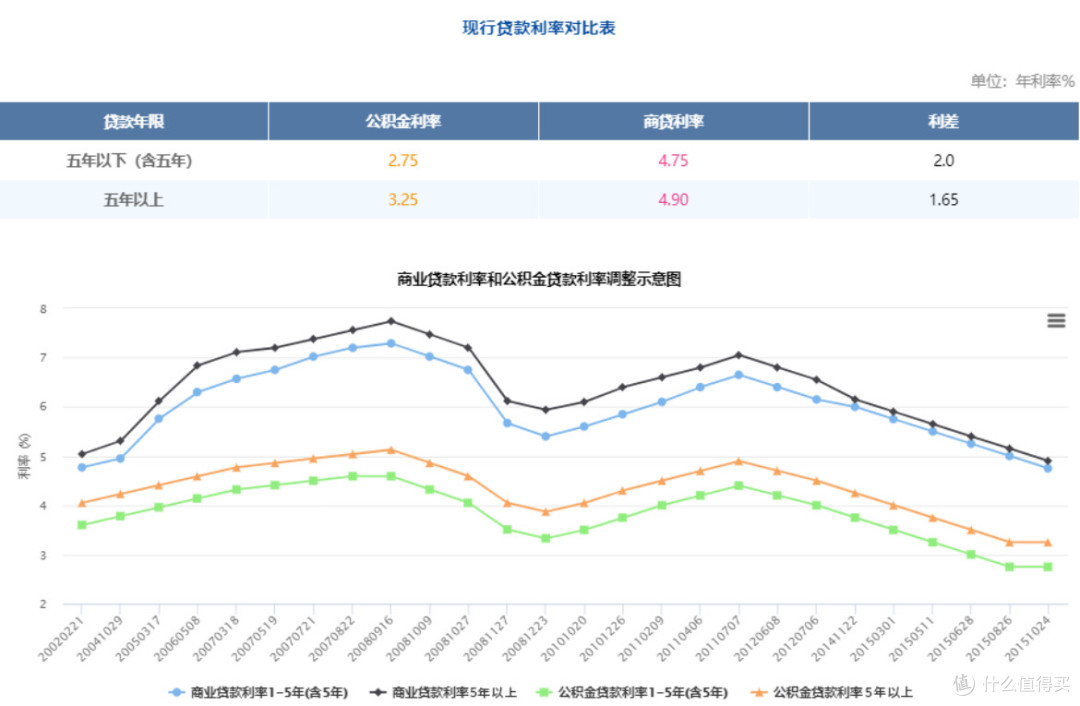Screen dimensions: 1080x706
Task: Click the 20141122 x-axis date label
Action: click(x=834, y=639)
